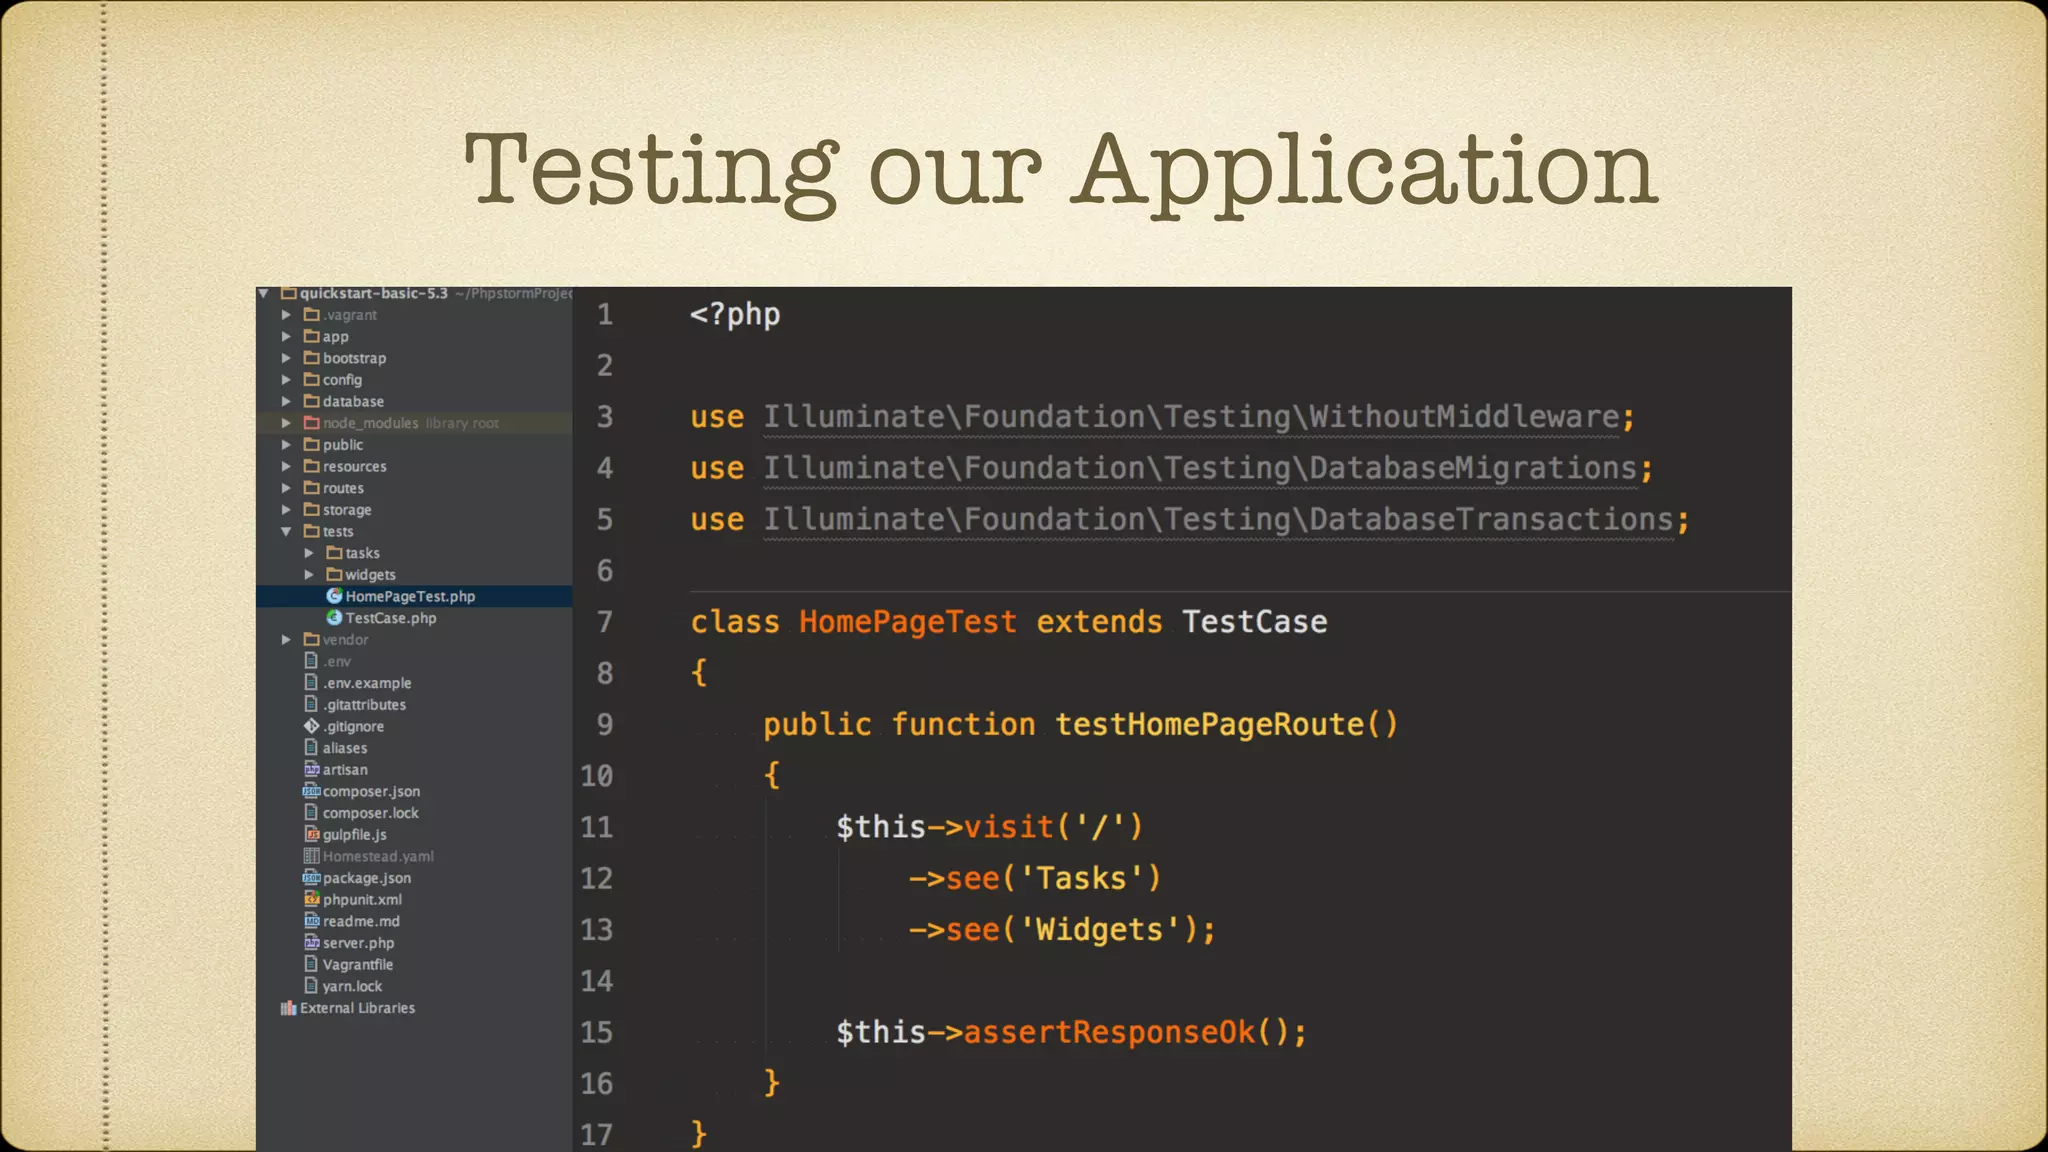Select the tasks folder label
This screenshot has width=2048, height=1152.
[x=362, y=553]
